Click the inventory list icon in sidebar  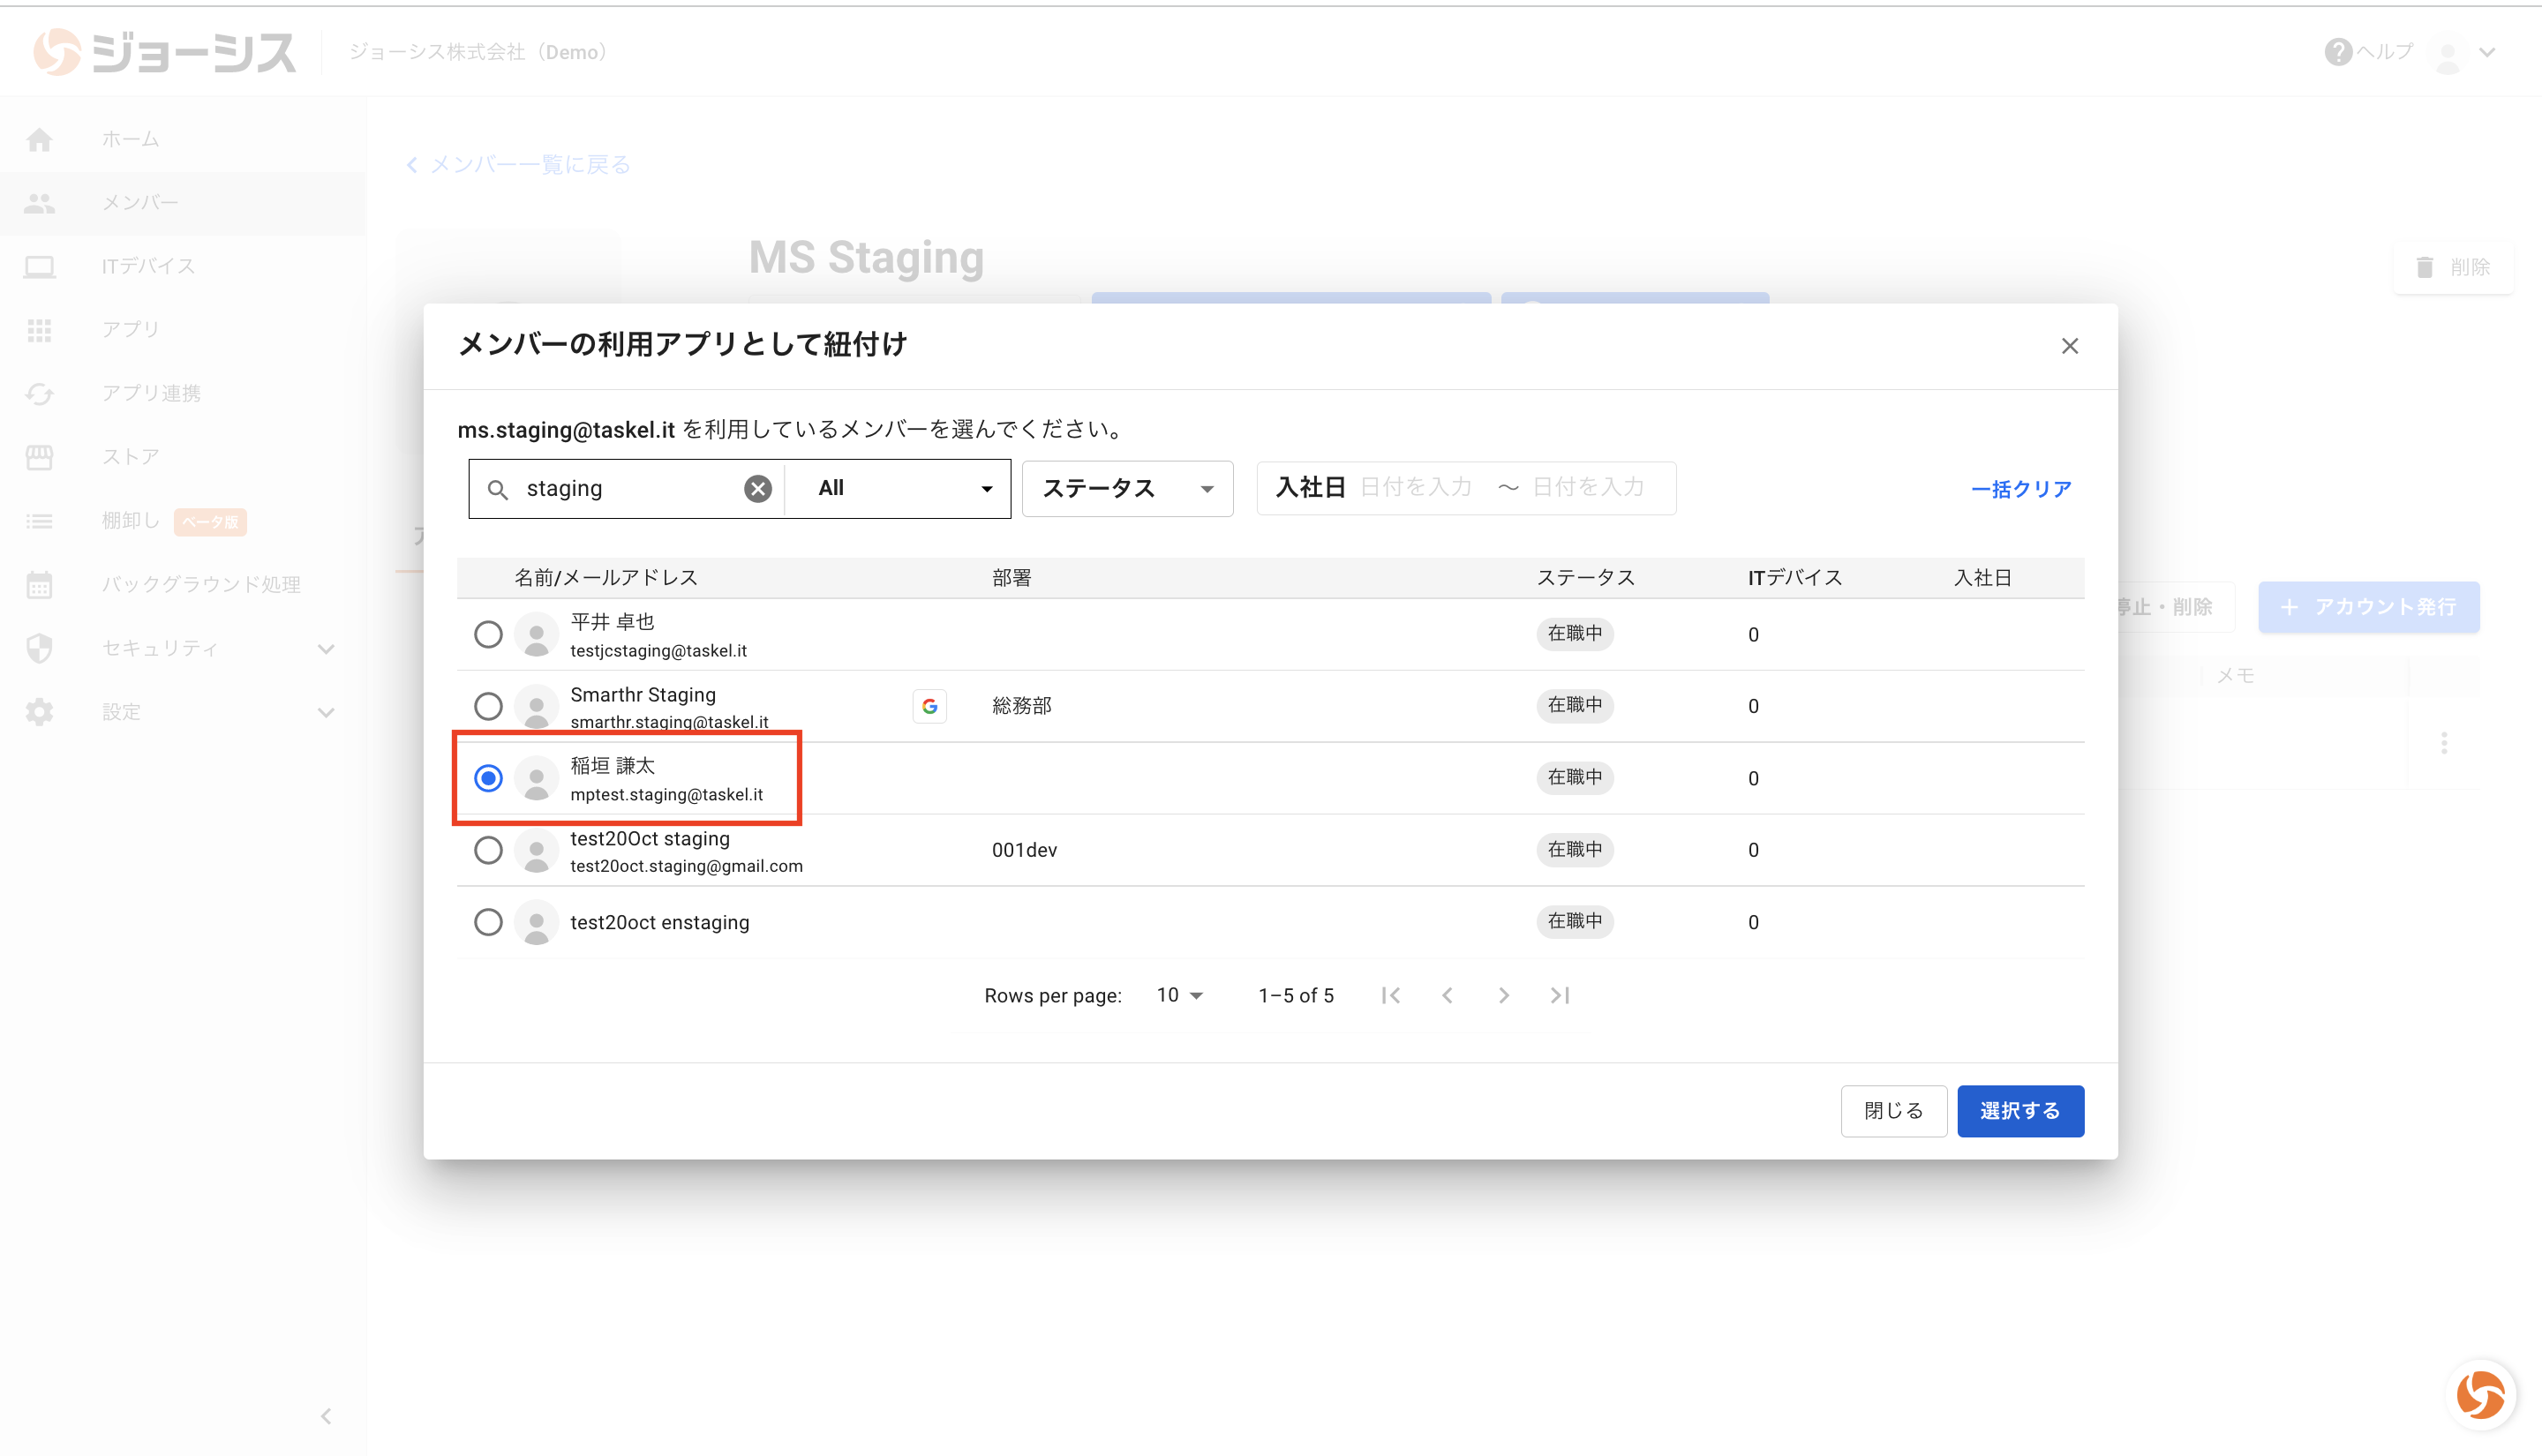tap(39, 521)
